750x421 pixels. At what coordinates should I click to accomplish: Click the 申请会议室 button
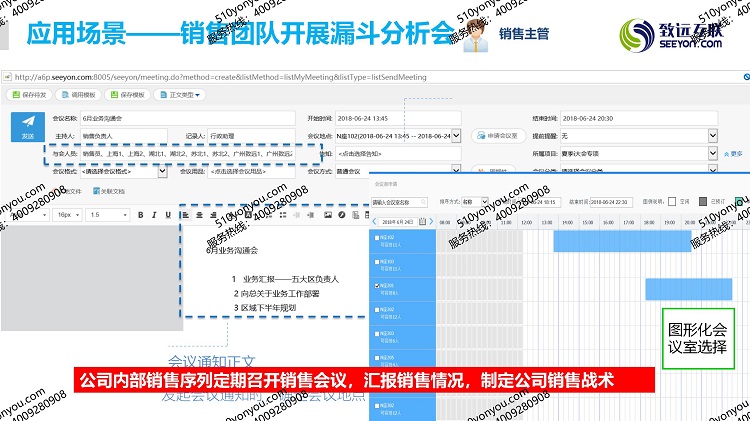(x=498, y=135)
